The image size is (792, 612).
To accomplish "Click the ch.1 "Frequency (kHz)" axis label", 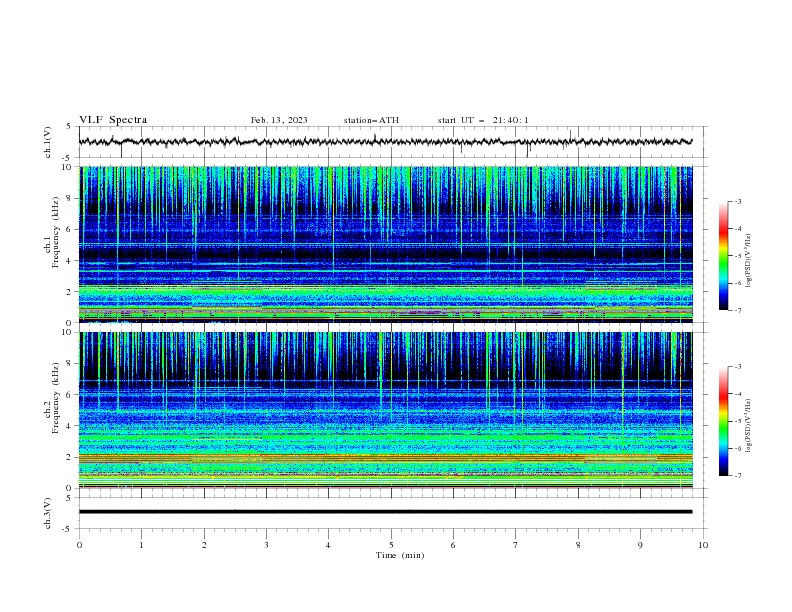I will click(57, 233).
